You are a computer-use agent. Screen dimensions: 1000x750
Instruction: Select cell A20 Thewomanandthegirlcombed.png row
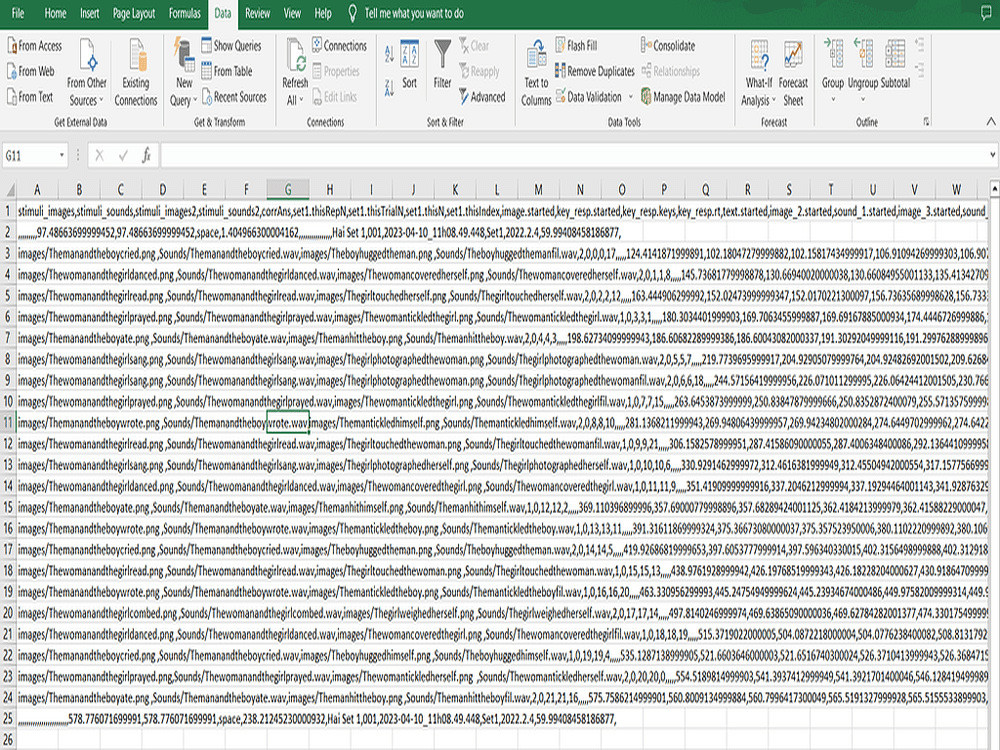37,613
